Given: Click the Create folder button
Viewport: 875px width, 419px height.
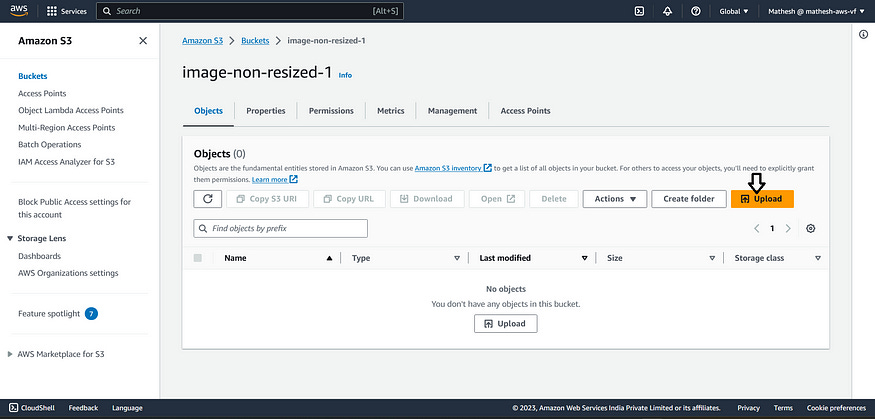Looking at the screenshot, I should 689,199.
